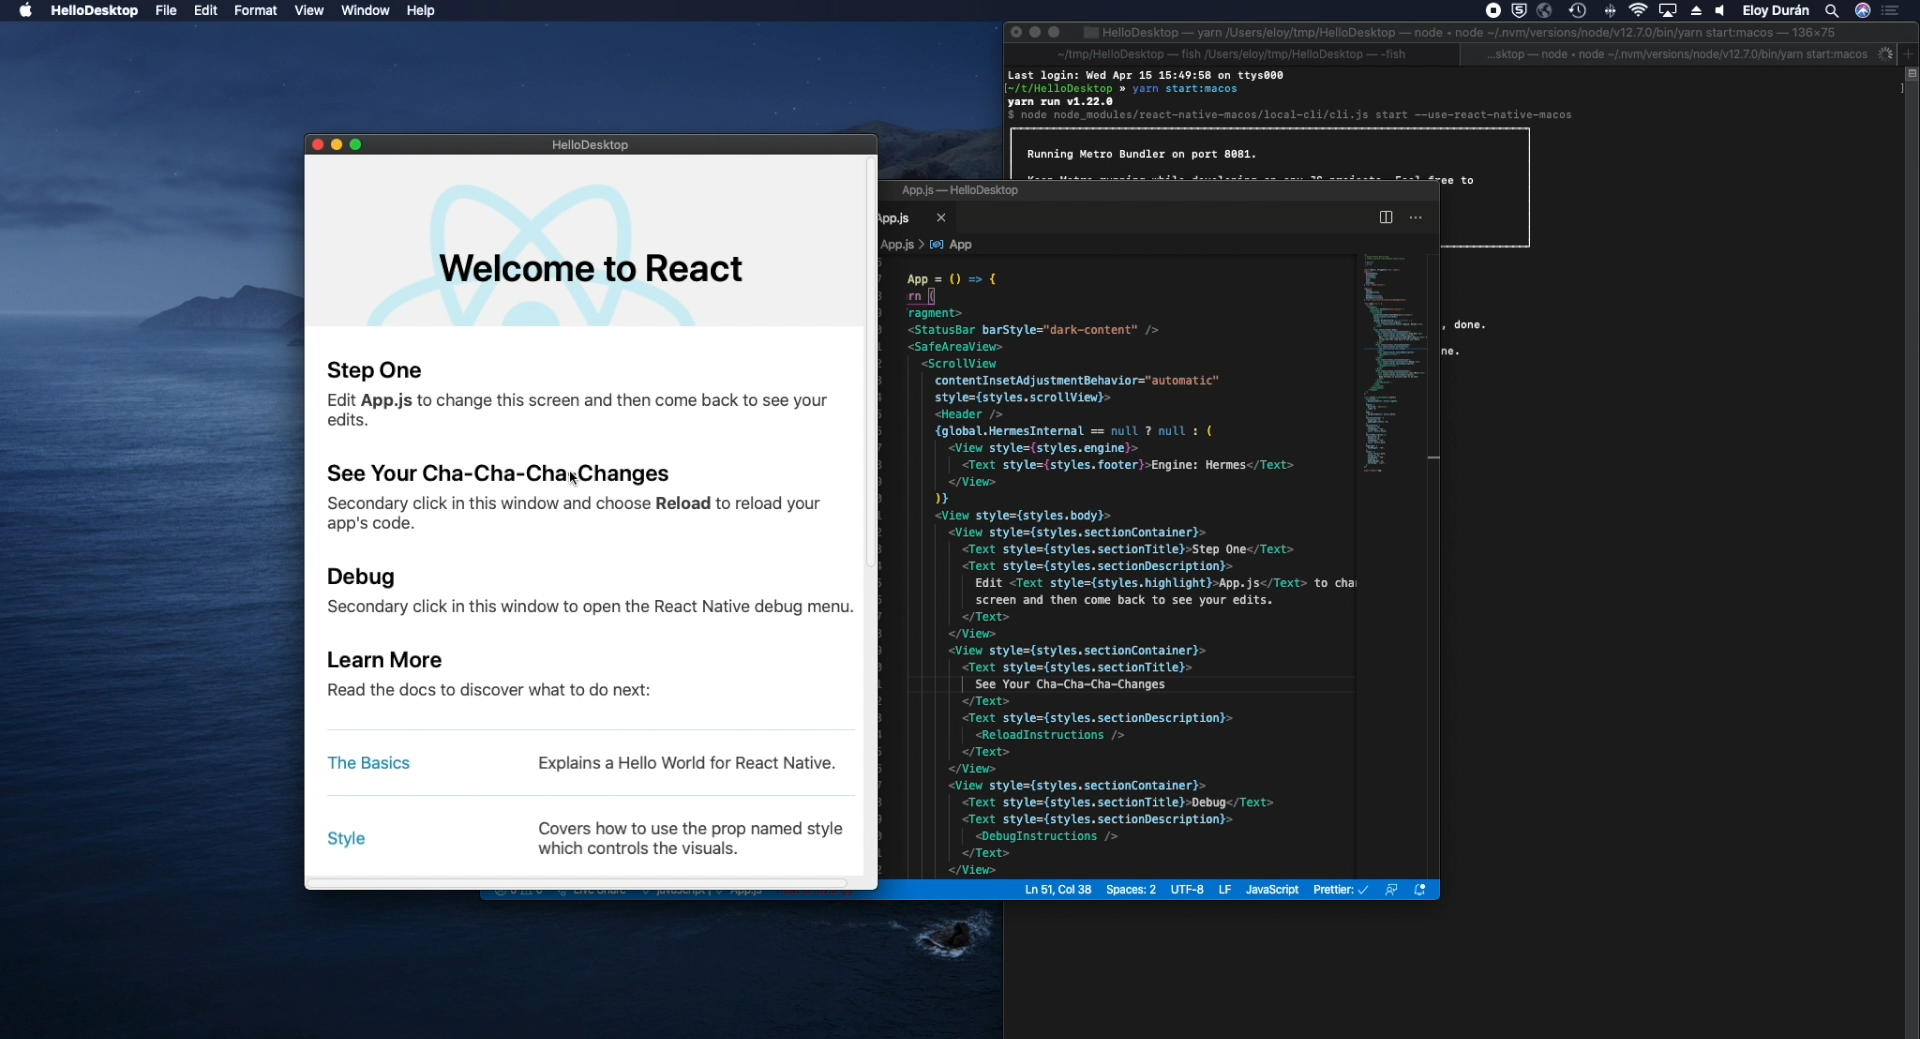Open Notification Center list icon
The image size is (1920, 1039).
pyautogui.click(x=1891, y=11)
